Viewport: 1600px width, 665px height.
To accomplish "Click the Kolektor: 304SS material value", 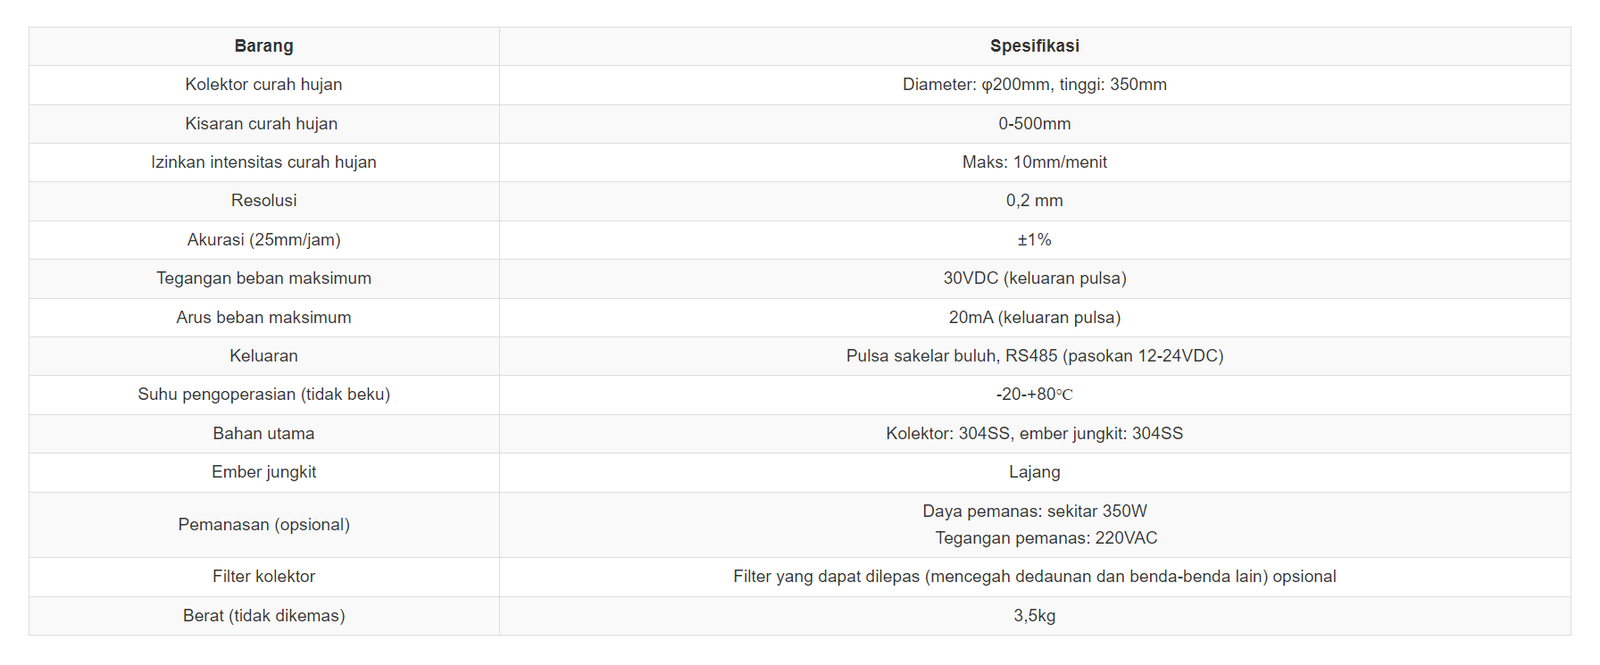I will tap(1034, 433).
